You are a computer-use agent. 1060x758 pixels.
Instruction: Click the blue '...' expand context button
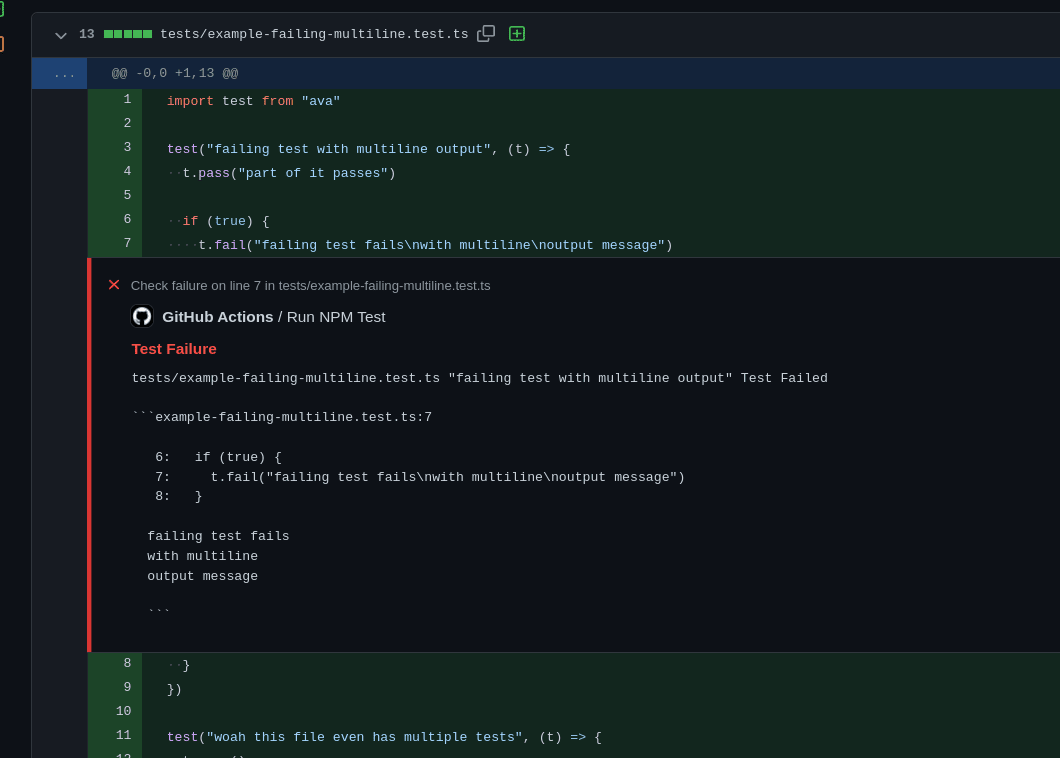[63, 72]
